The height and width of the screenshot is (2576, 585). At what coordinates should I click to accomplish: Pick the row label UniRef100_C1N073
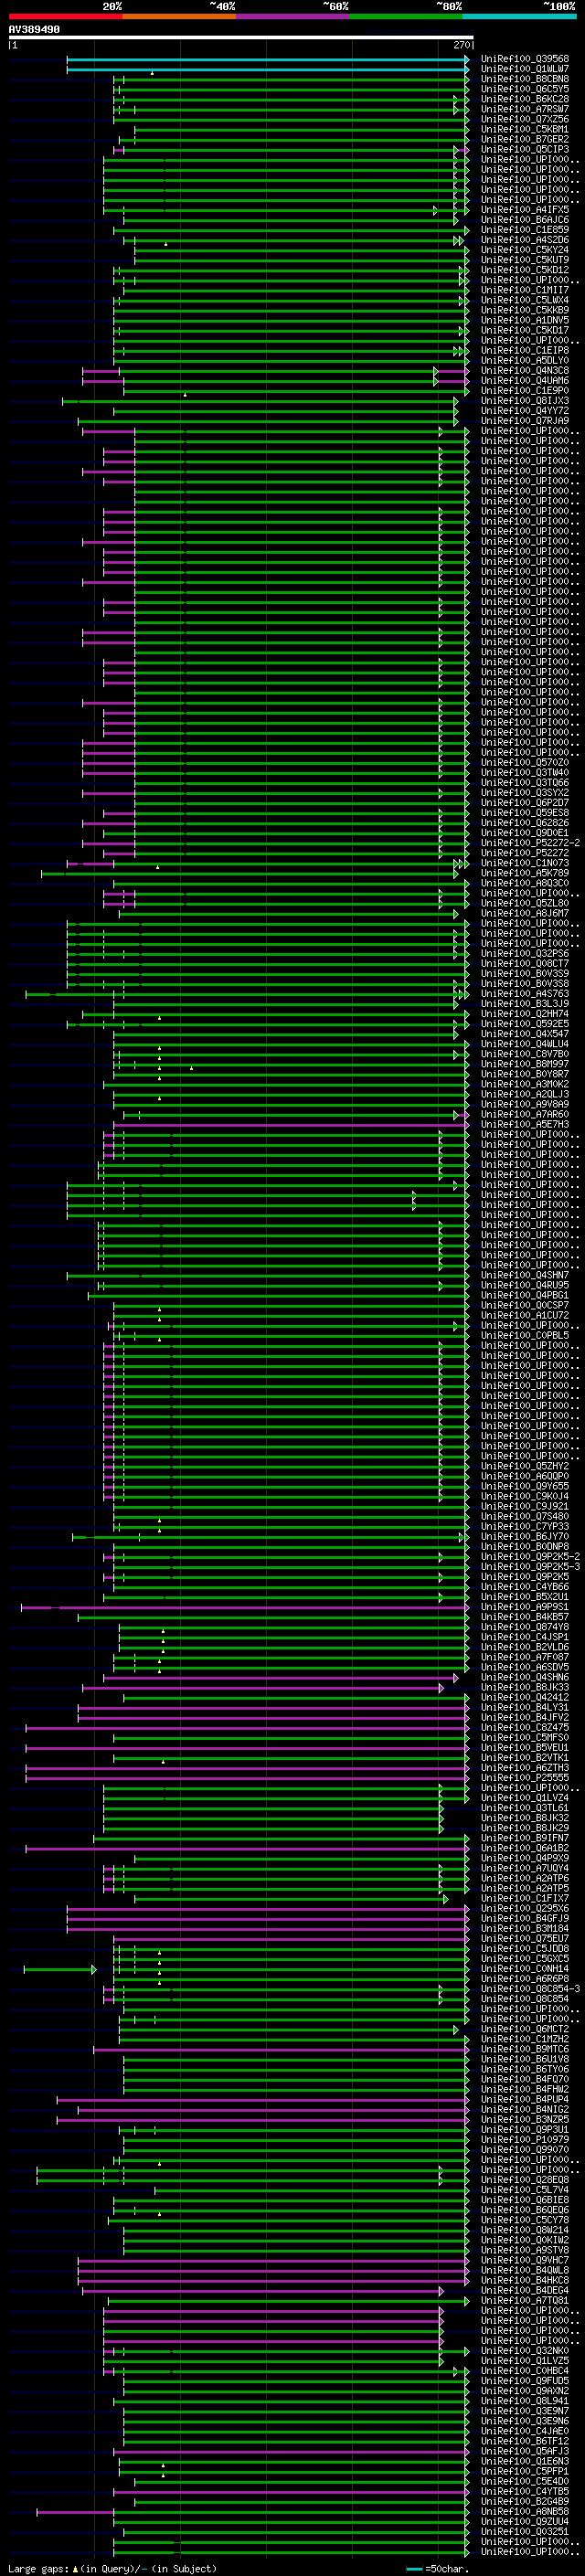pyautogui.click(x=525, y=863)
